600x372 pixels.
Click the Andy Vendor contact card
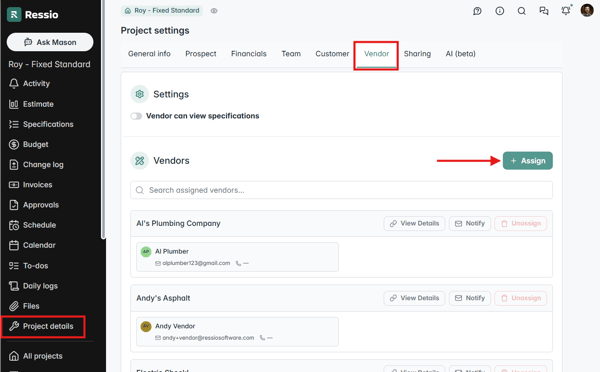point(237,332)
